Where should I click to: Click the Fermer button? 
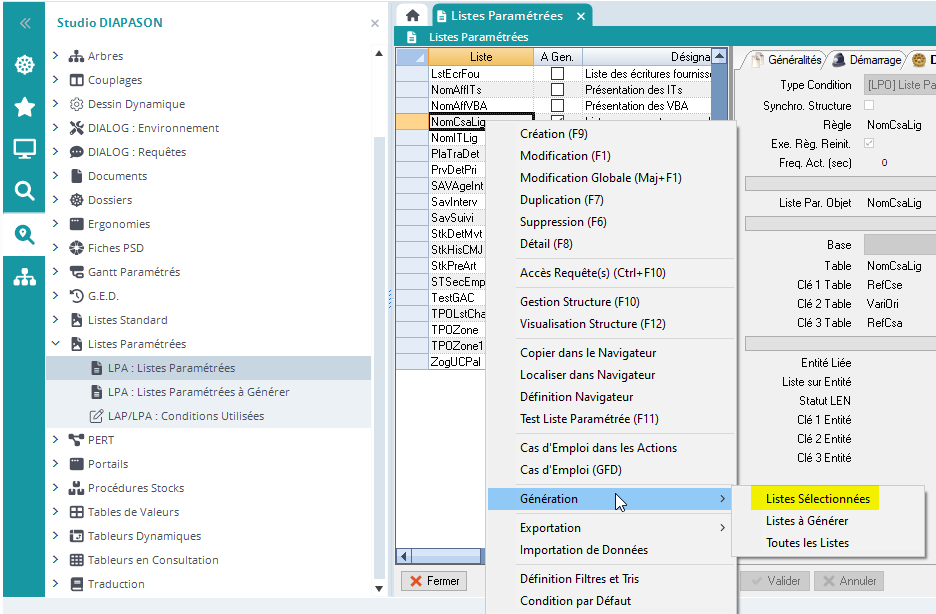point(433,581)
